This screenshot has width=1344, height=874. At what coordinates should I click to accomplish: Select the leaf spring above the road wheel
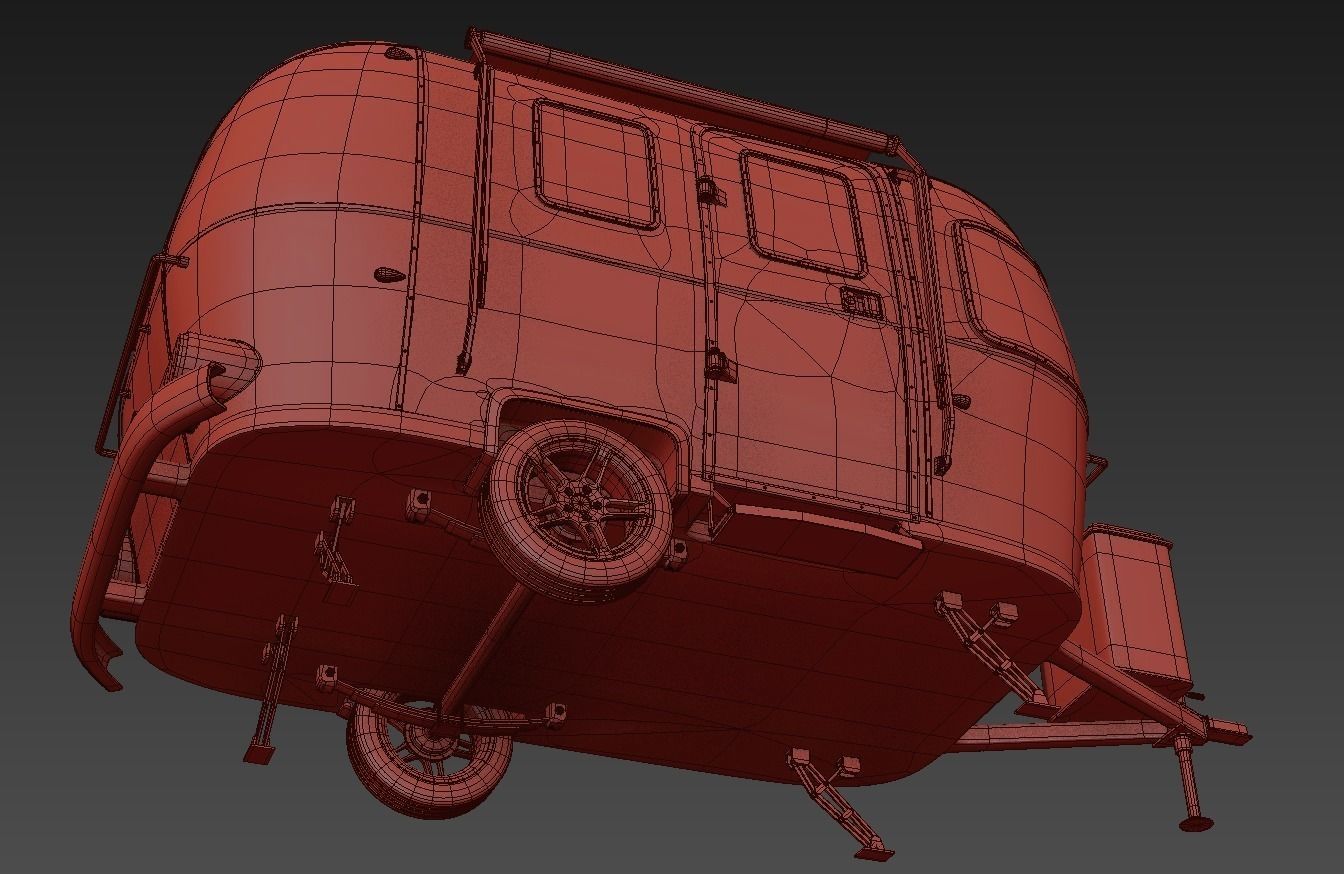[x=440, y=704]
